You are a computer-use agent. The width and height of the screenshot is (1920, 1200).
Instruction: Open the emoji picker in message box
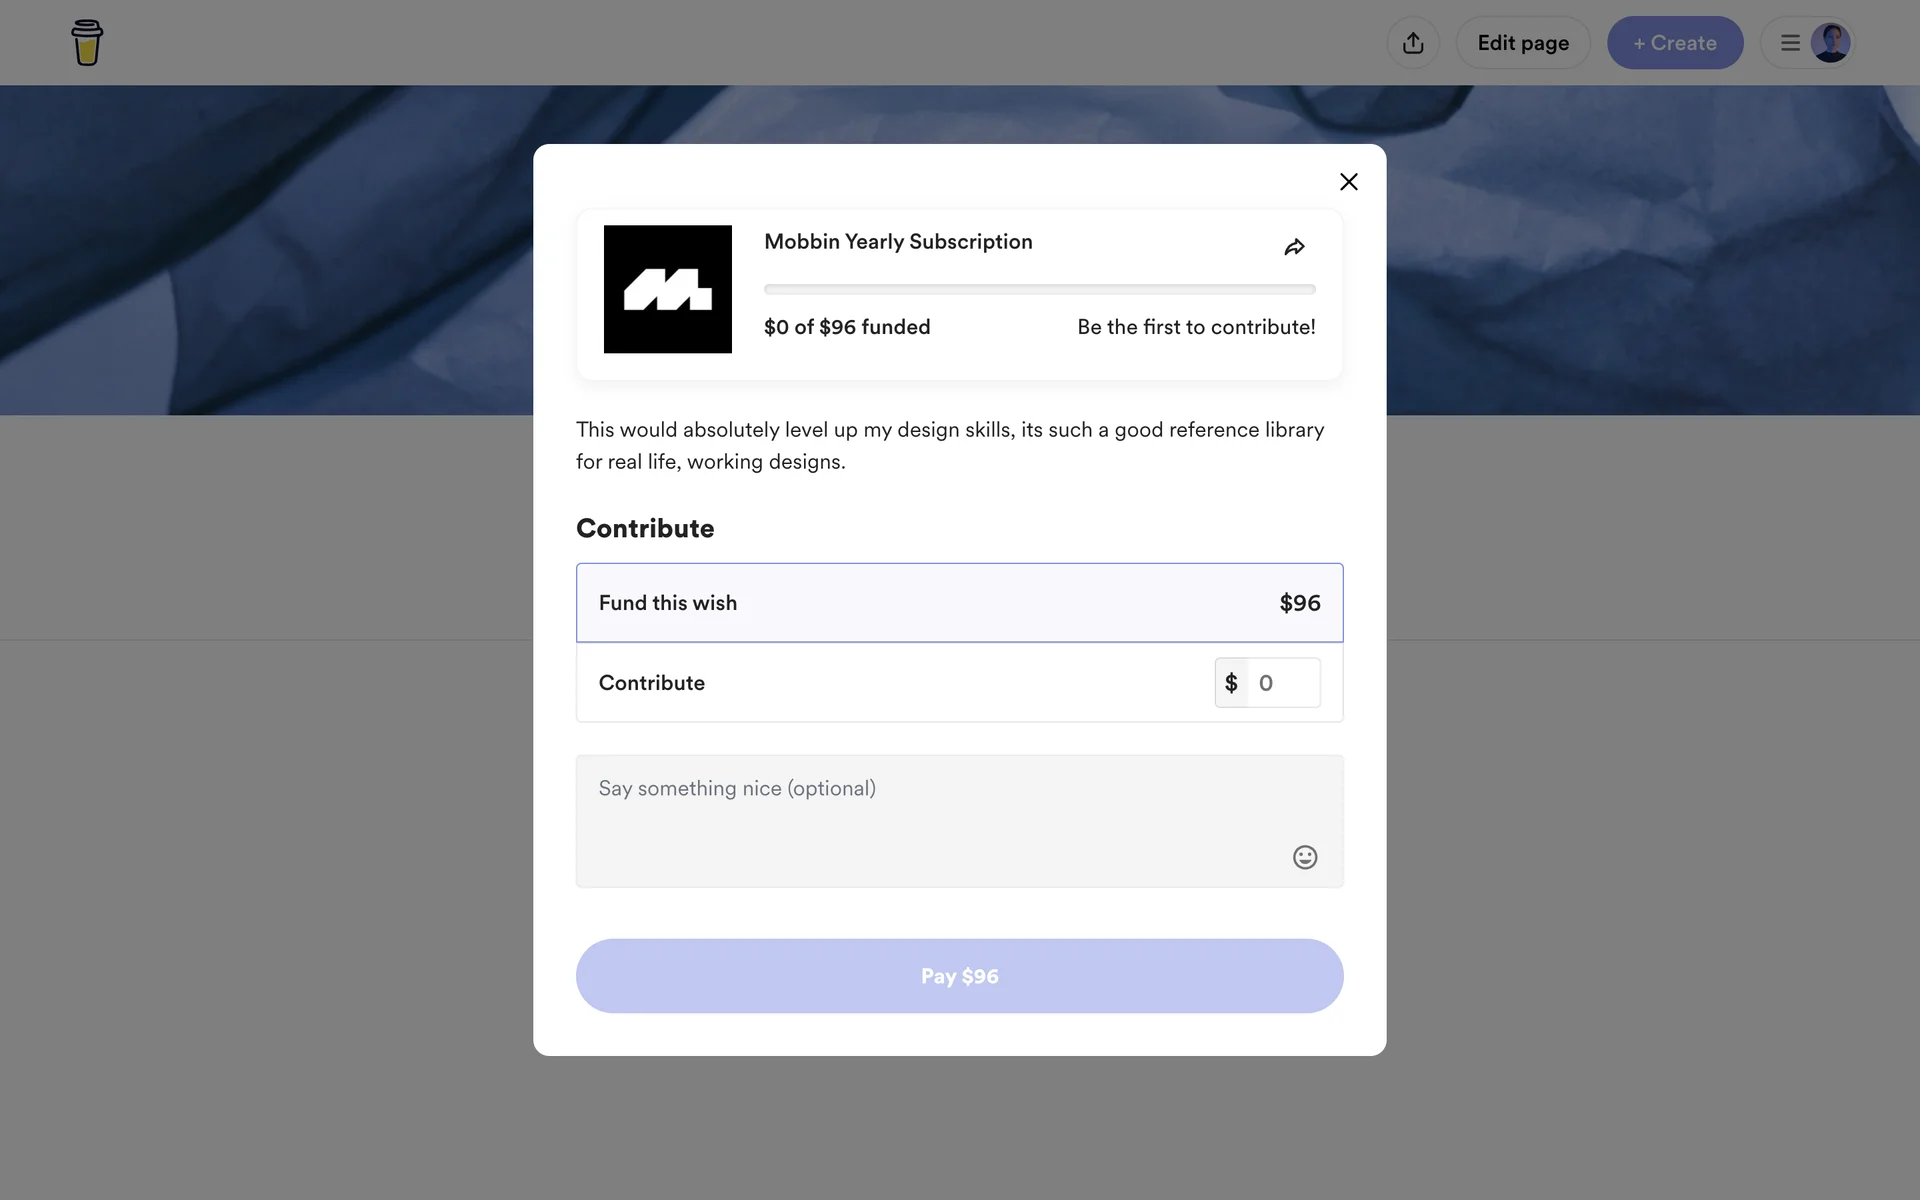pos(1304,857)
